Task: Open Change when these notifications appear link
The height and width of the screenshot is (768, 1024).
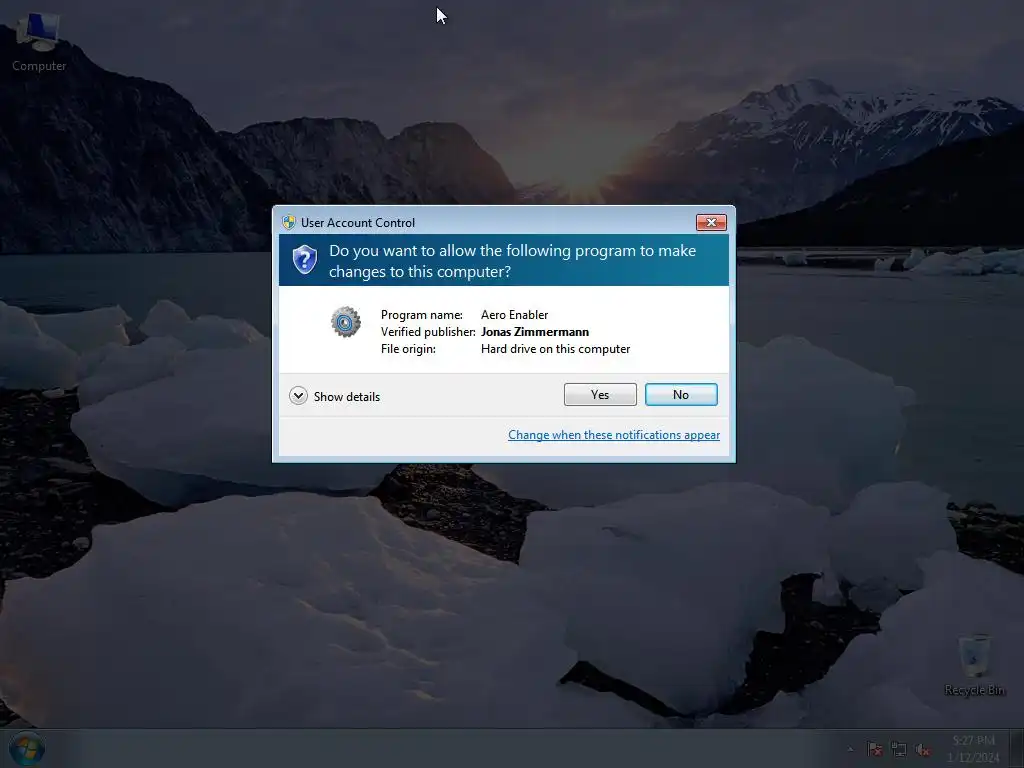Action: pos(613,435)
